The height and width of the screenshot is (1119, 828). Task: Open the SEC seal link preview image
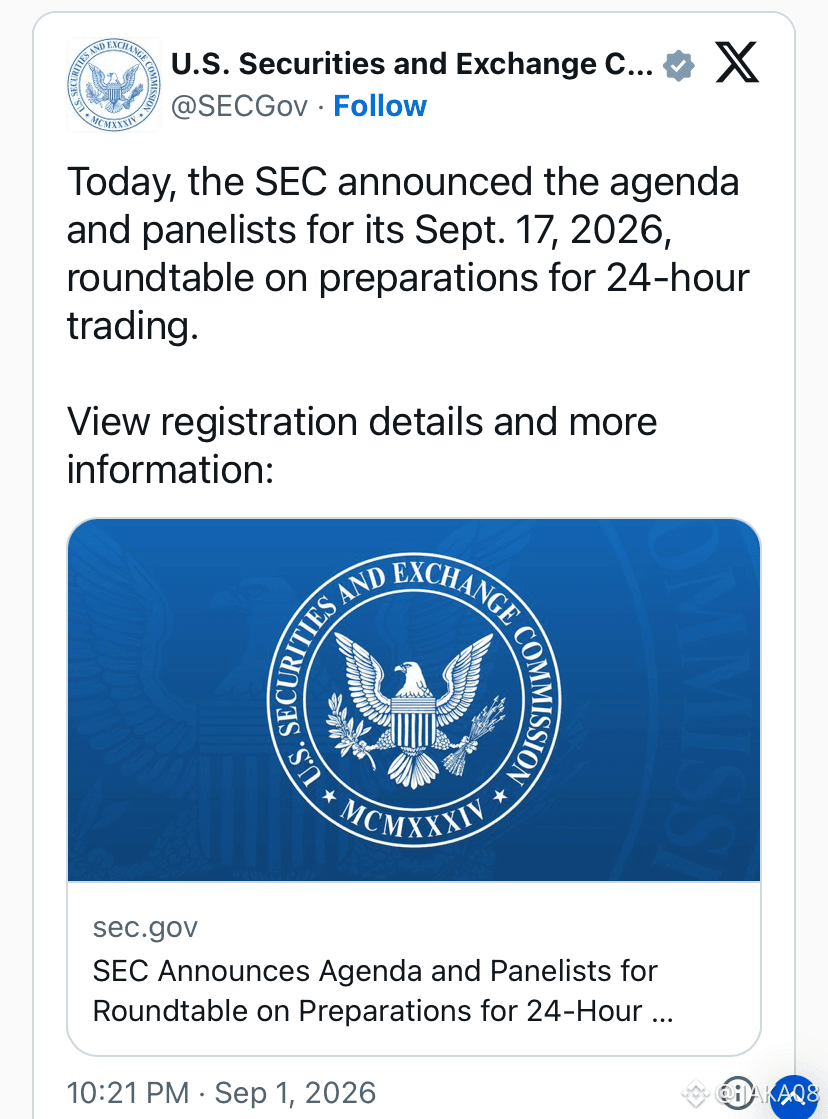[x=414, y=700]
